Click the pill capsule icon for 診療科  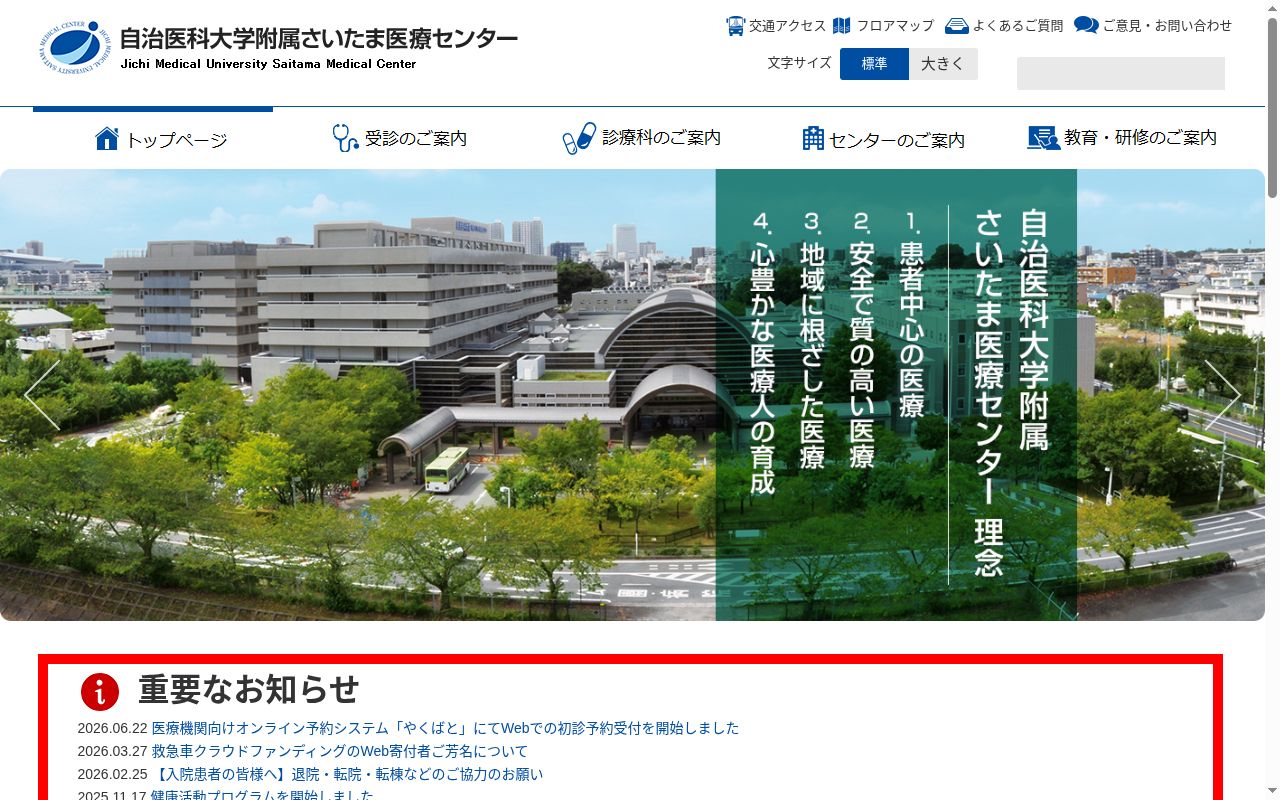pos(579,138)
